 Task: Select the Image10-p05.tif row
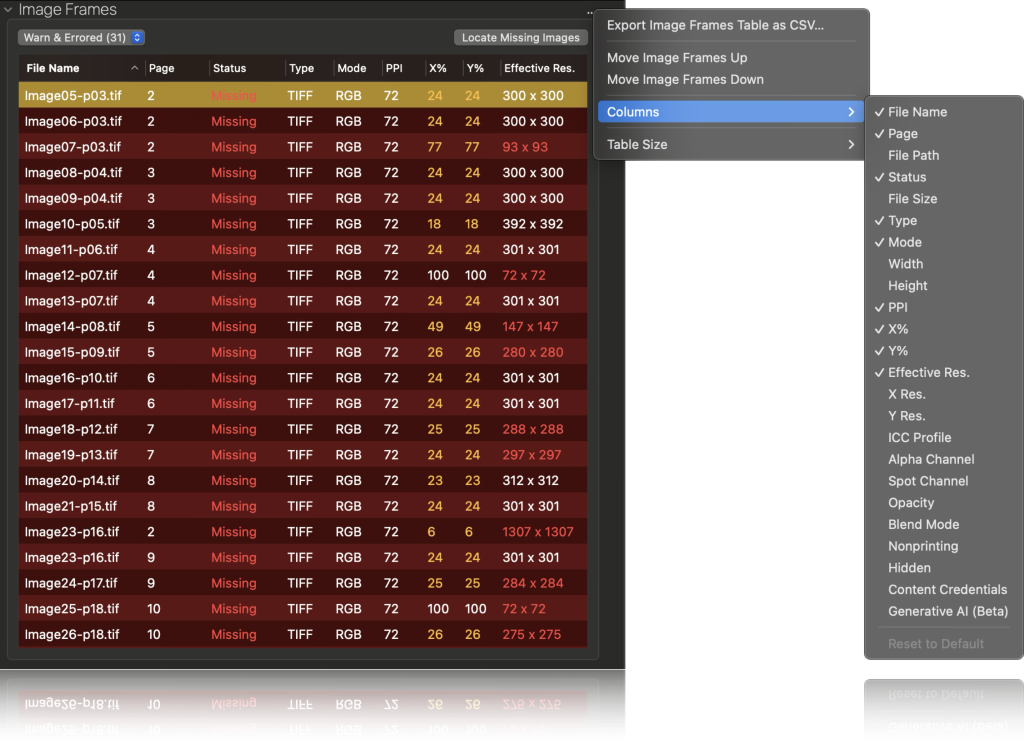pos(302,224)
